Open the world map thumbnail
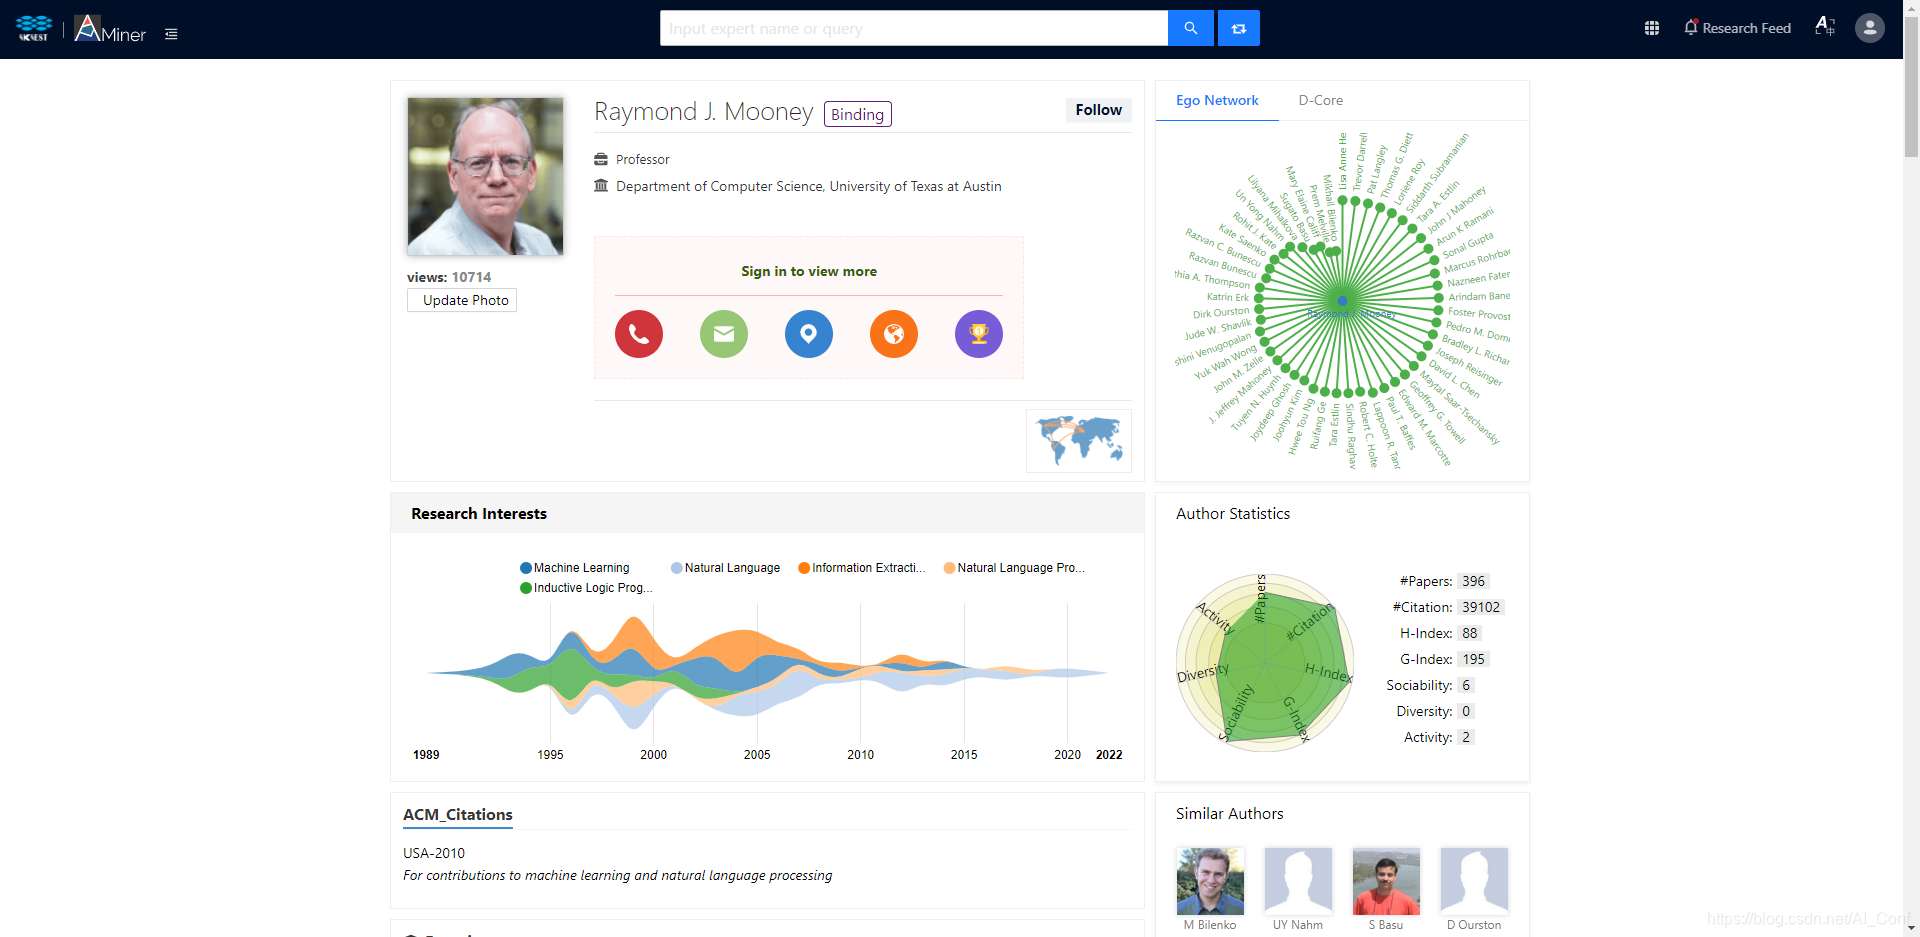This screenshot has height=937, width=1920. tap(1079, 440)
